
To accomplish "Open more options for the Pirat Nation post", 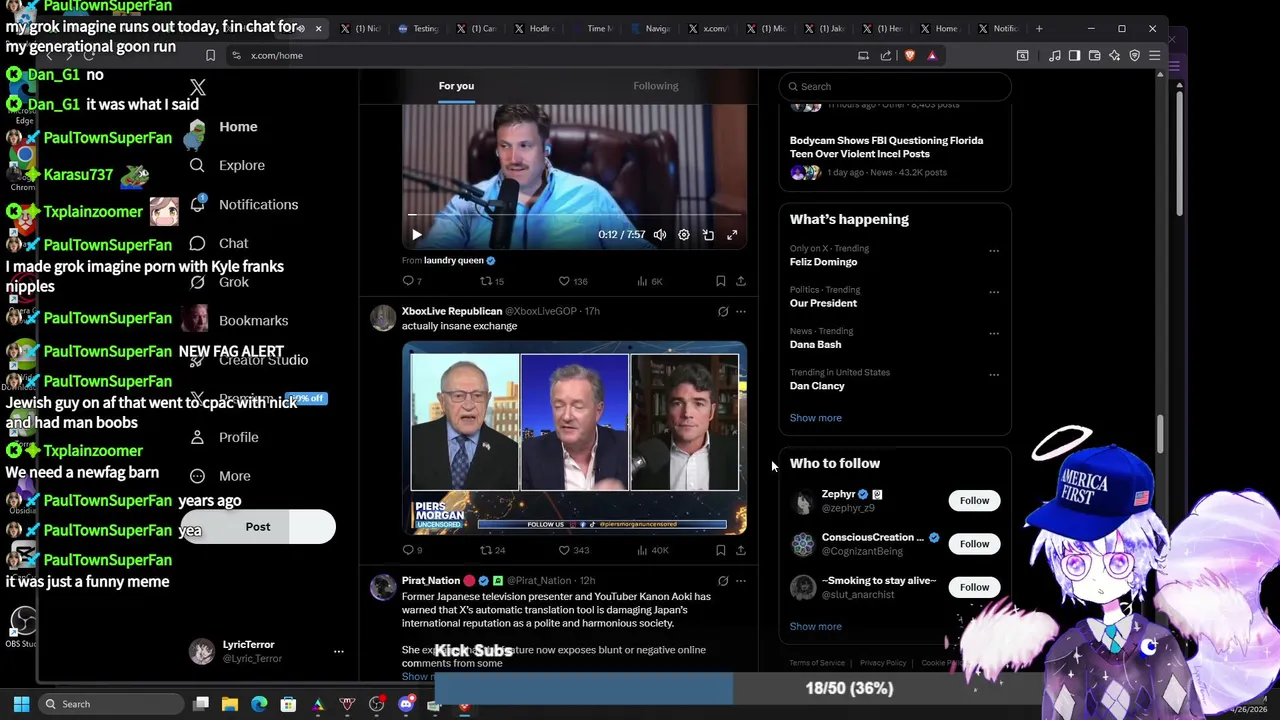I will click(741, 580).
